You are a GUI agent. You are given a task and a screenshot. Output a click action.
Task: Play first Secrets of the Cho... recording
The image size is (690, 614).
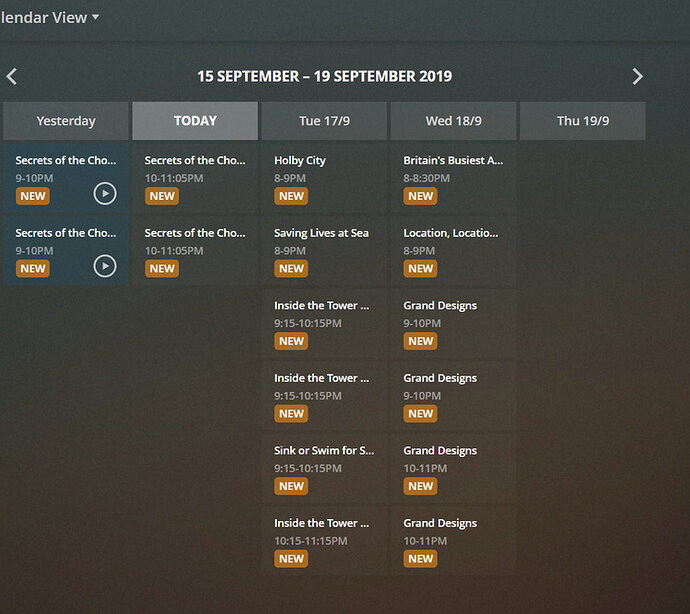point(105,193)
